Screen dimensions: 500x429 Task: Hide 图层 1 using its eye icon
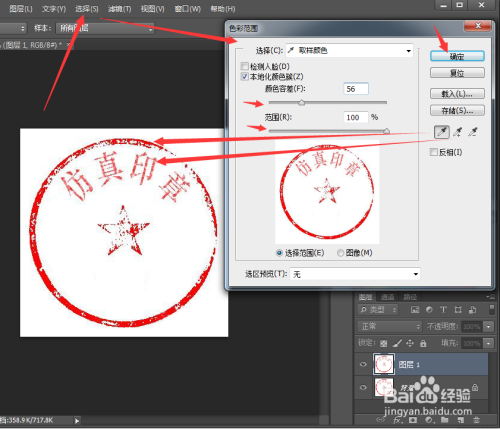pos(363,364)
